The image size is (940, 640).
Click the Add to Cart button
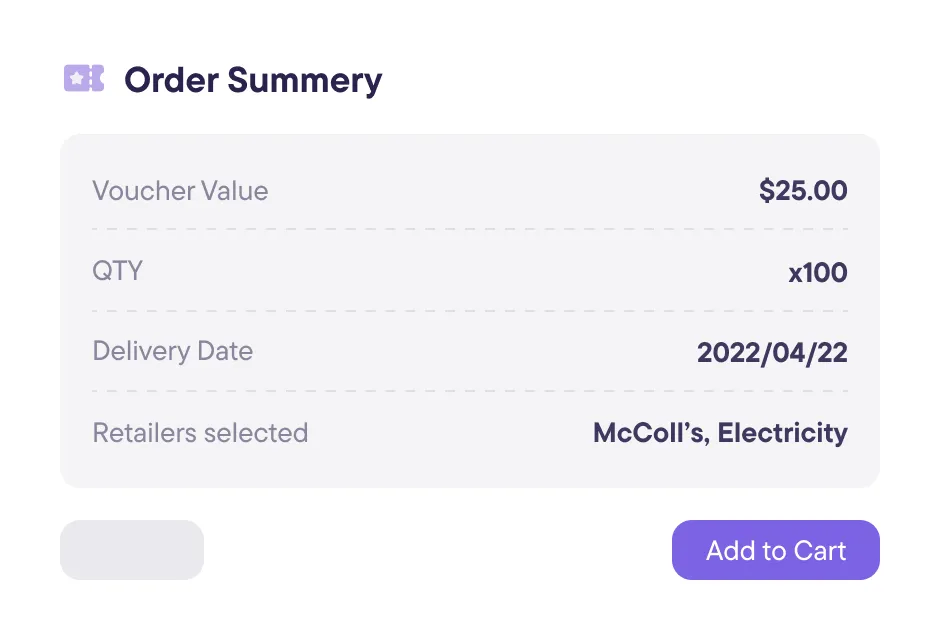click(775, 550)
